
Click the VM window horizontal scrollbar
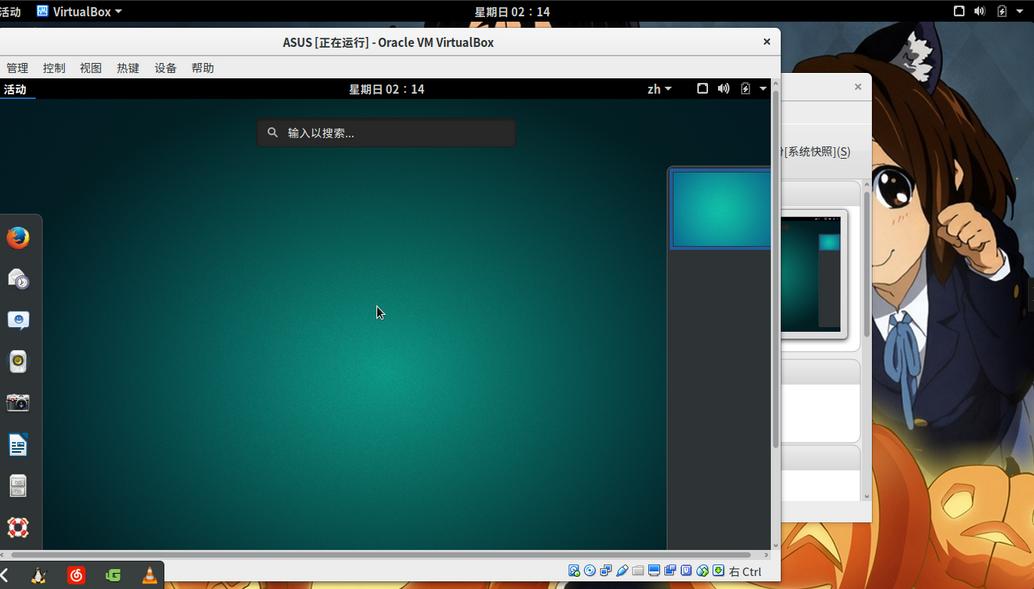coord(380,555)
